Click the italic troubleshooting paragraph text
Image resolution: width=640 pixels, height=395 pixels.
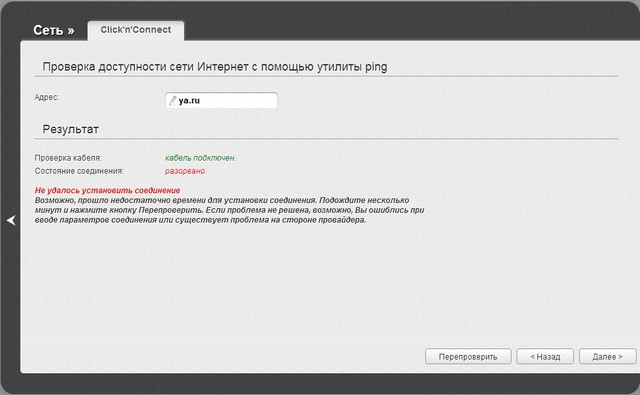pos(229,210)
